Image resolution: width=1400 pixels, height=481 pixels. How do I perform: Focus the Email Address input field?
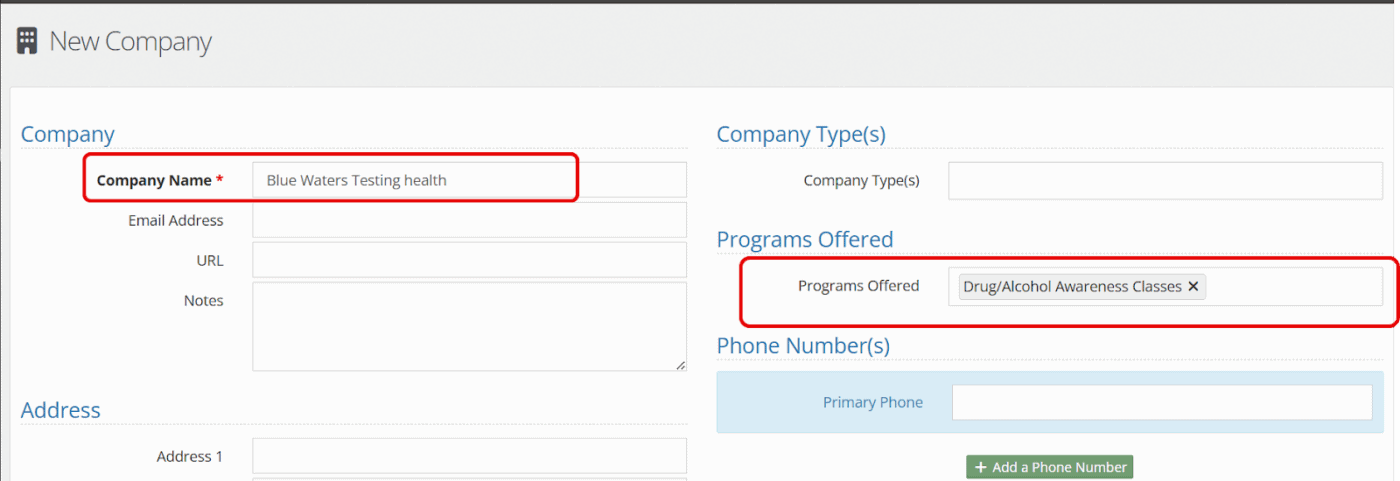tap(469, 220)
